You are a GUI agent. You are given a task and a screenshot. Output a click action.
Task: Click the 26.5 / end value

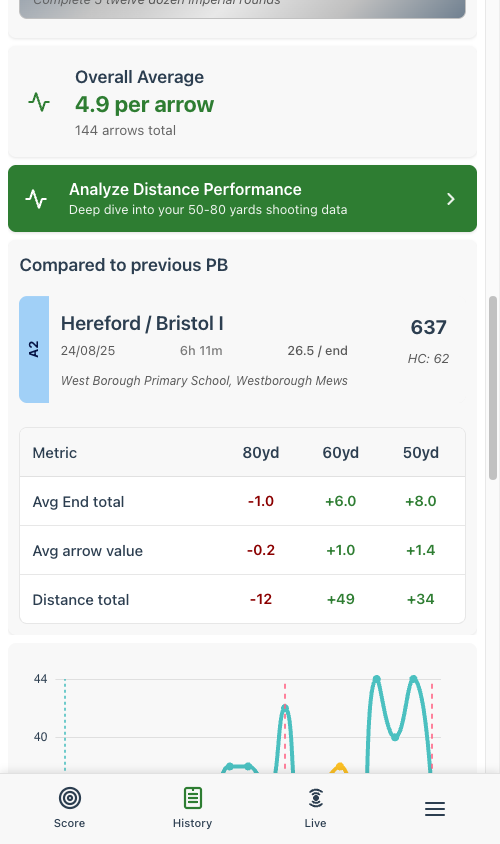point(318,351)
